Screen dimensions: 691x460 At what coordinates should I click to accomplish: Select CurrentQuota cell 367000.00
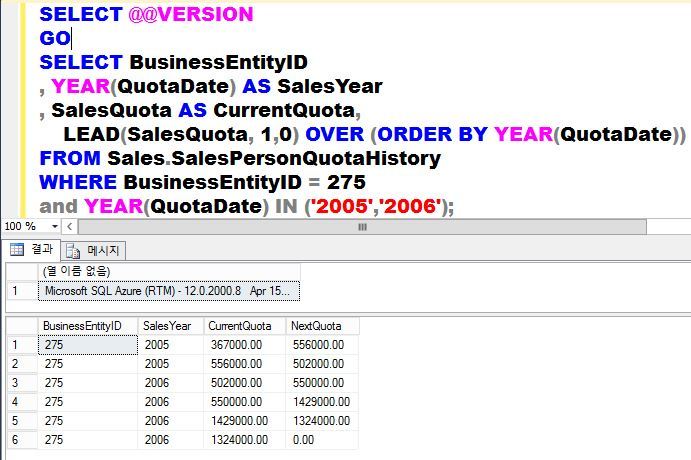[x=245, y=345]
